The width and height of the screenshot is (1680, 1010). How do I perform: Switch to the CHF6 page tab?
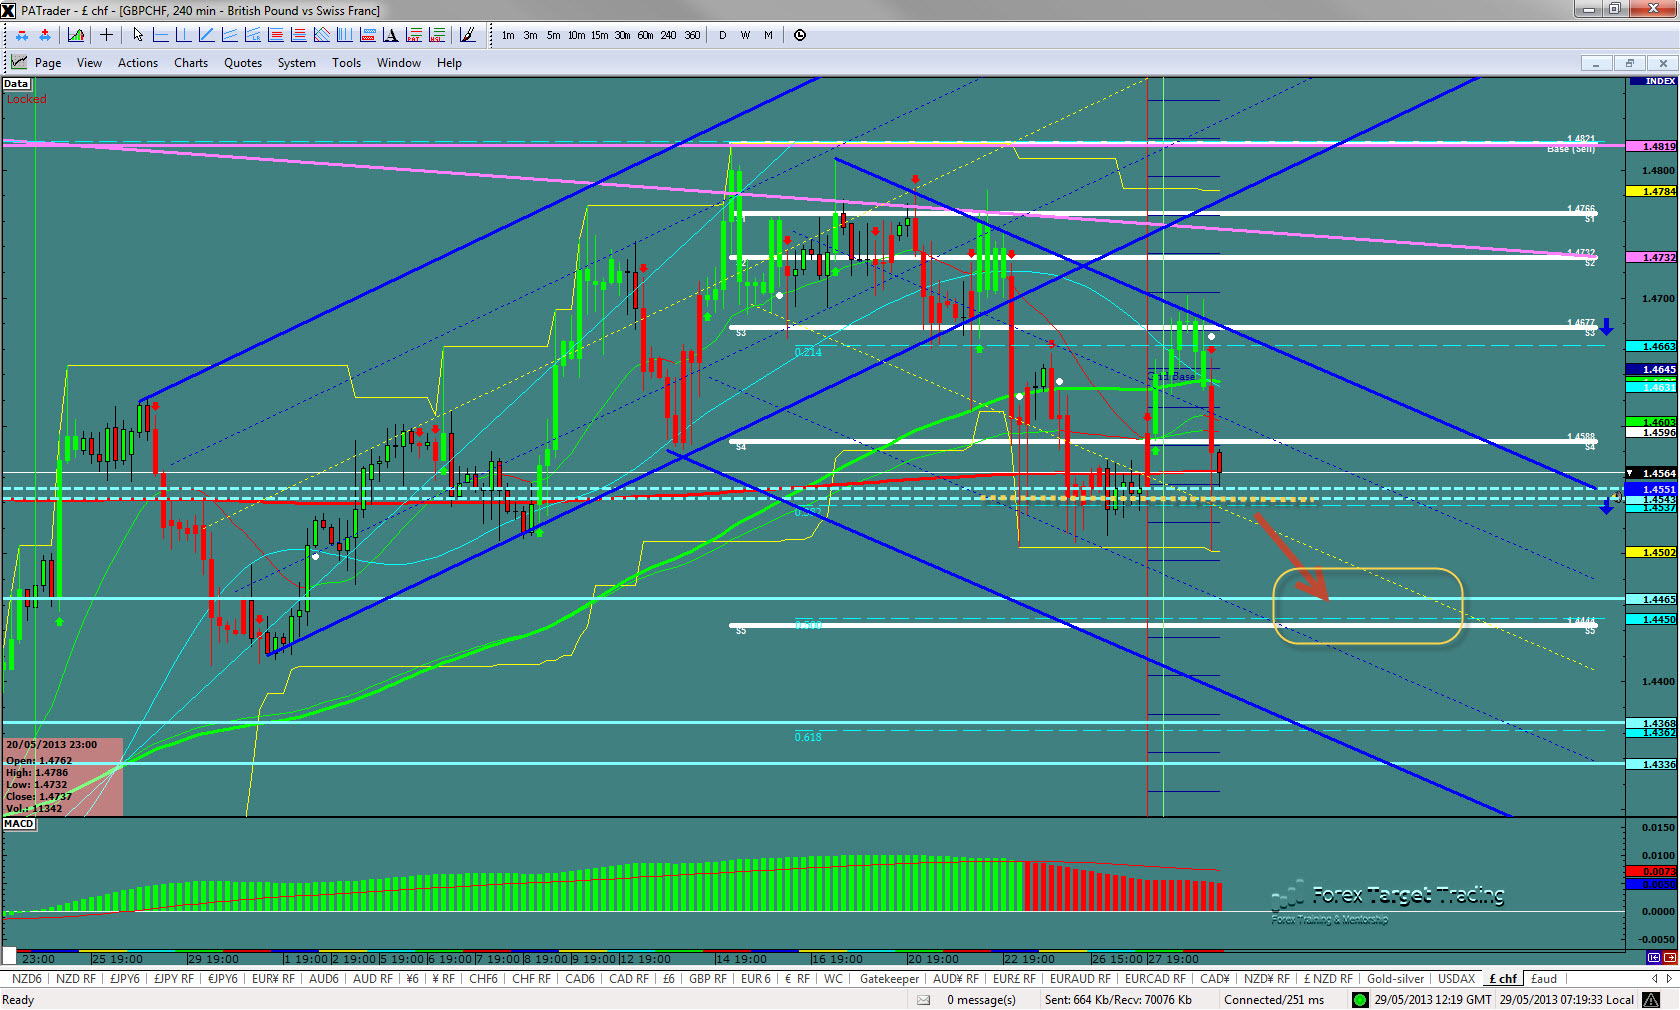click(483, 979)
